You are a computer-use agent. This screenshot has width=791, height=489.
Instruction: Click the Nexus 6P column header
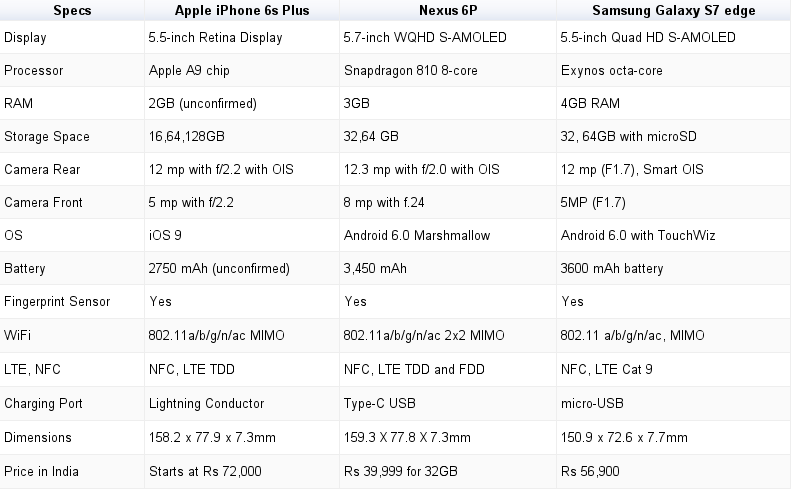448,9
